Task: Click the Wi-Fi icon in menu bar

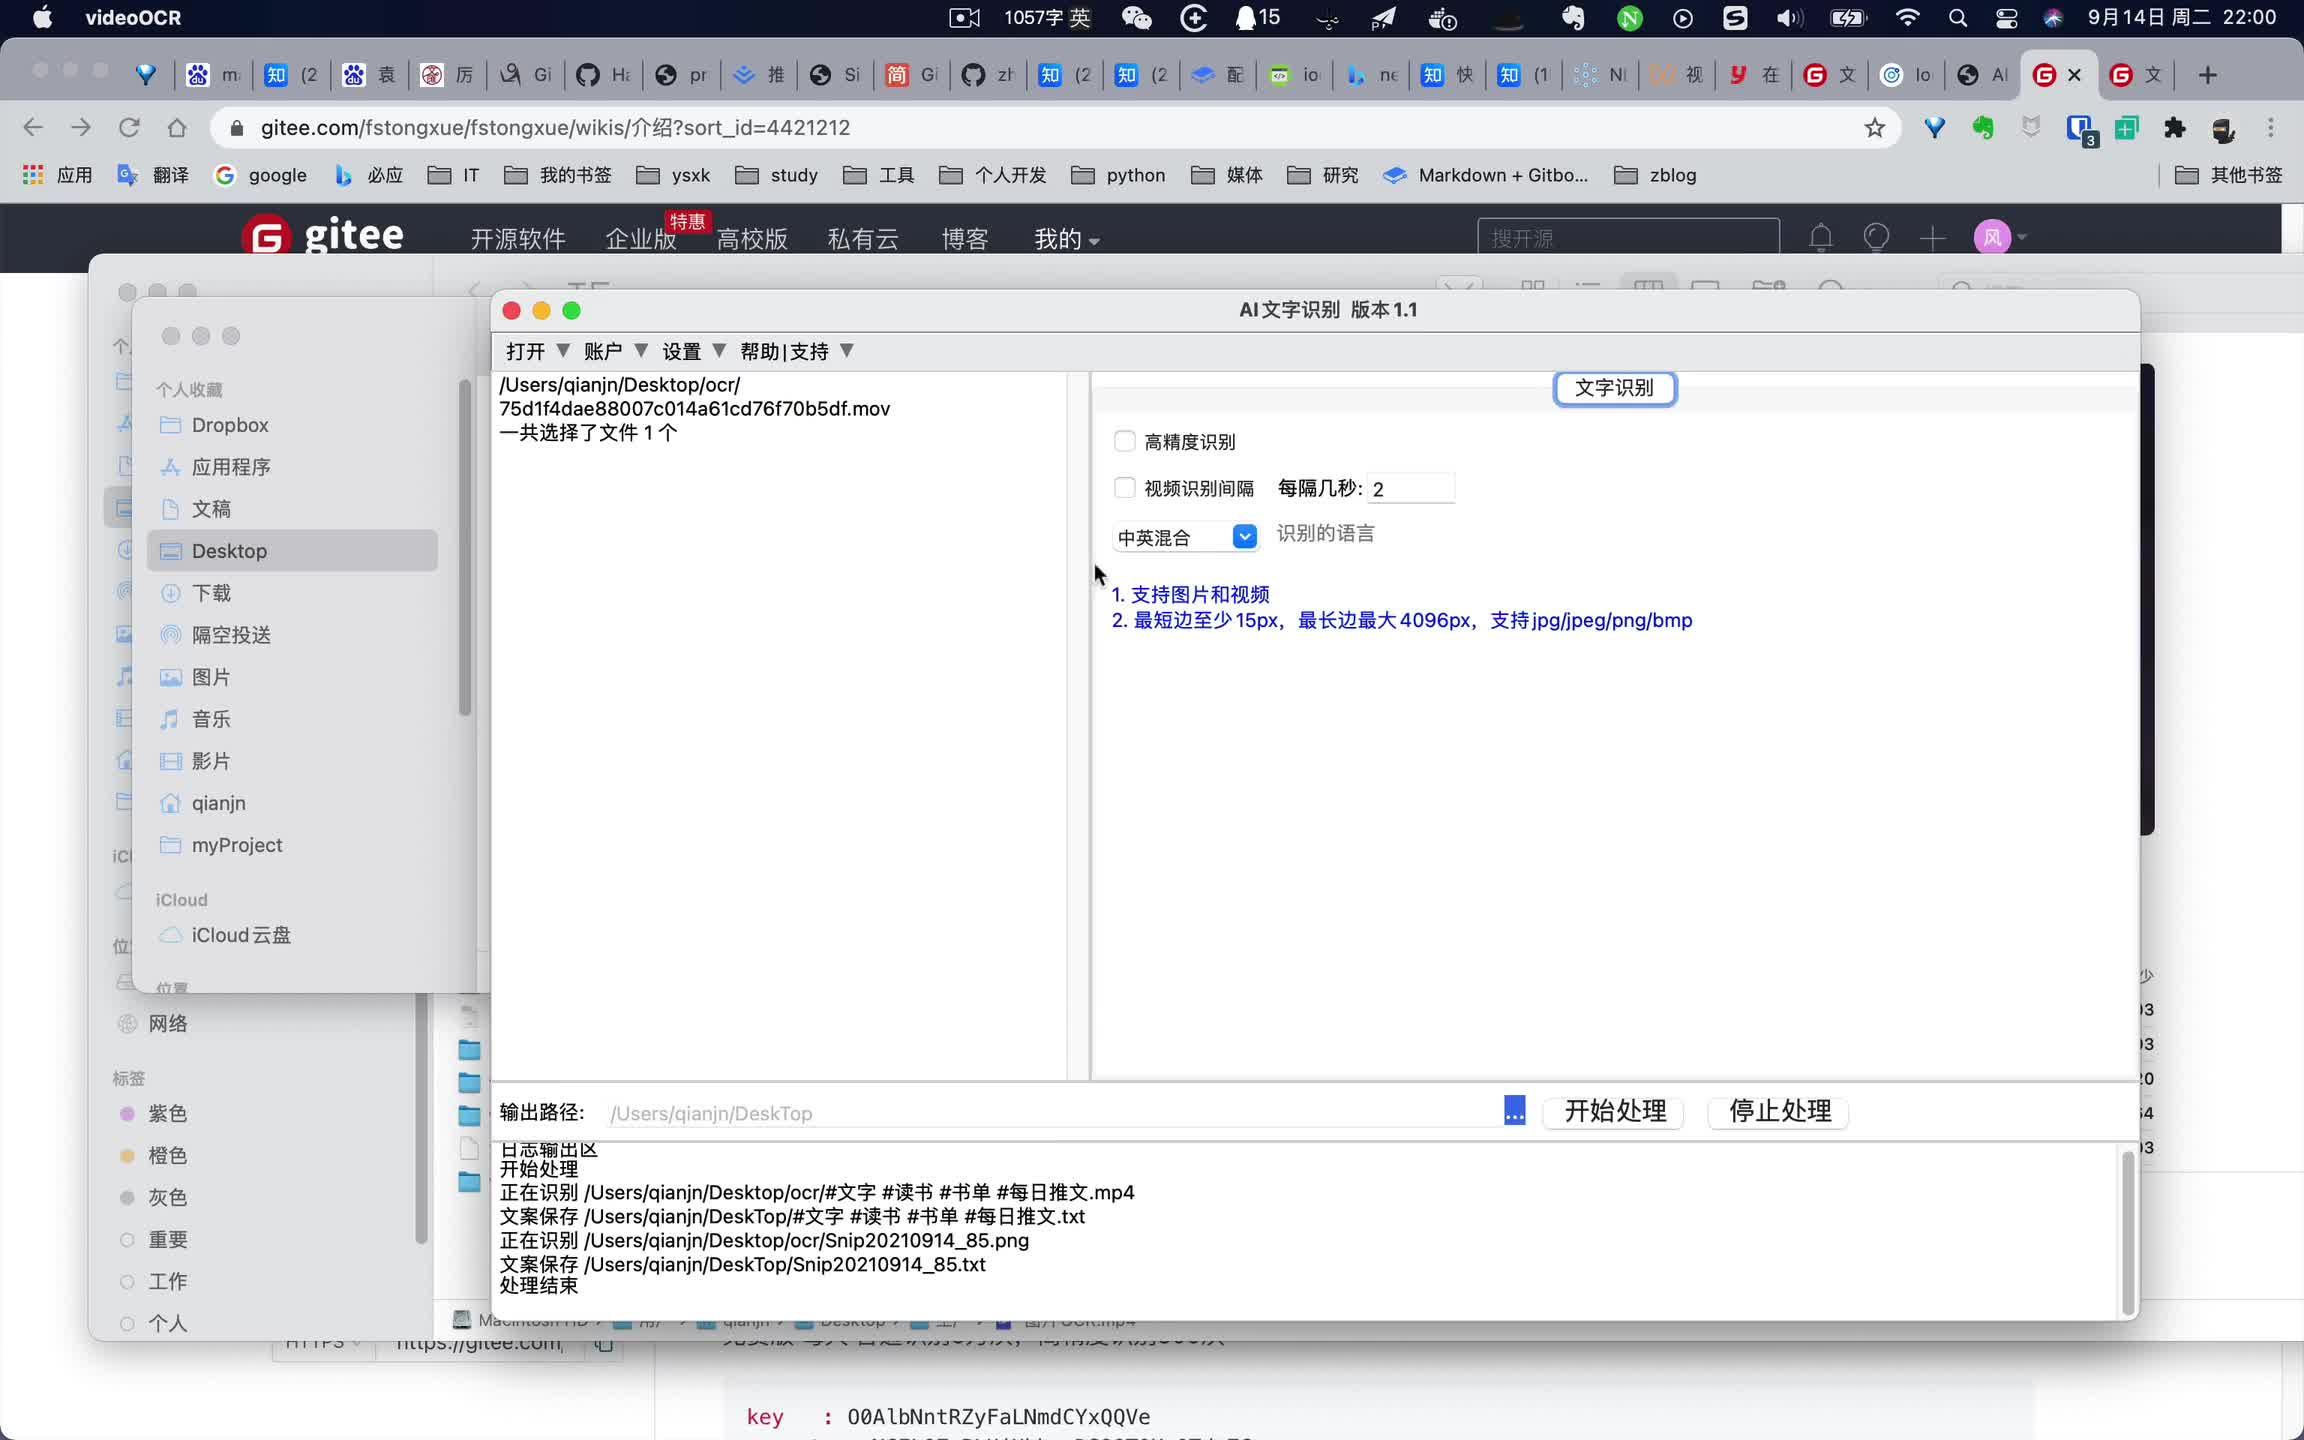Action: pos(1907,17)
